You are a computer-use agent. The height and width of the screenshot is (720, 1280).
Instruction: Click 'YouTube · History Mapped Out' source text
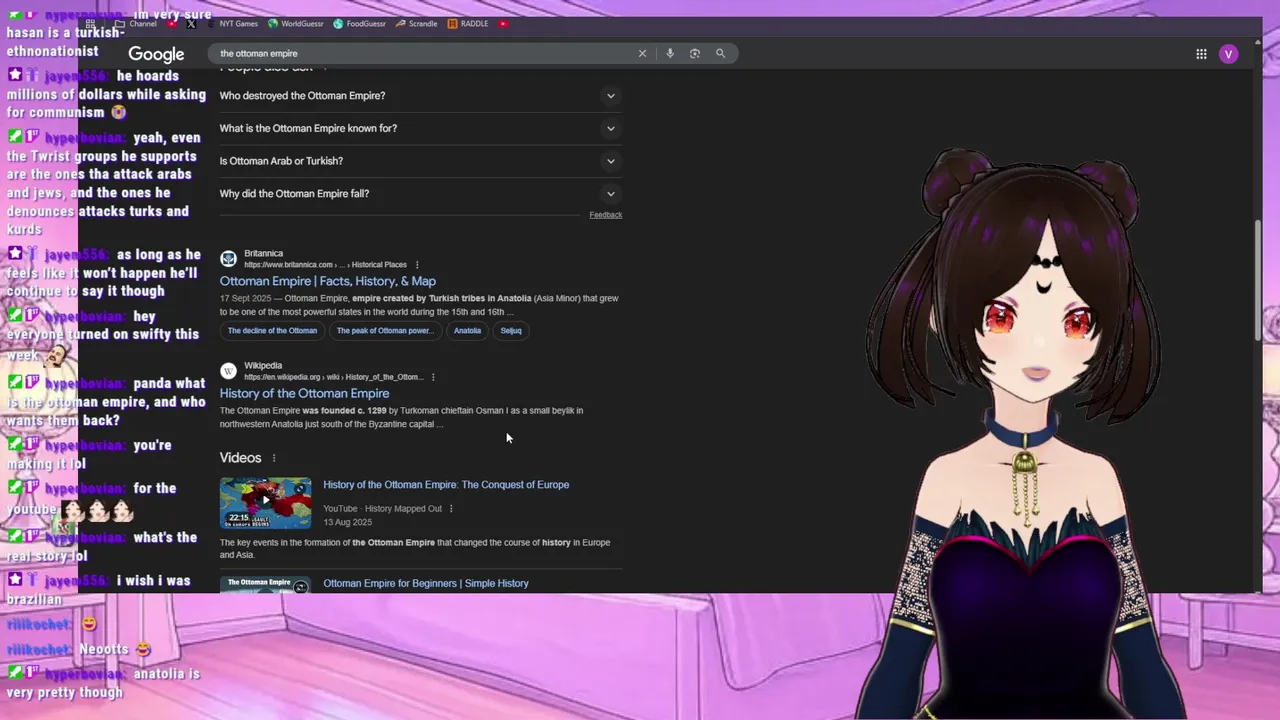(382, 509)
